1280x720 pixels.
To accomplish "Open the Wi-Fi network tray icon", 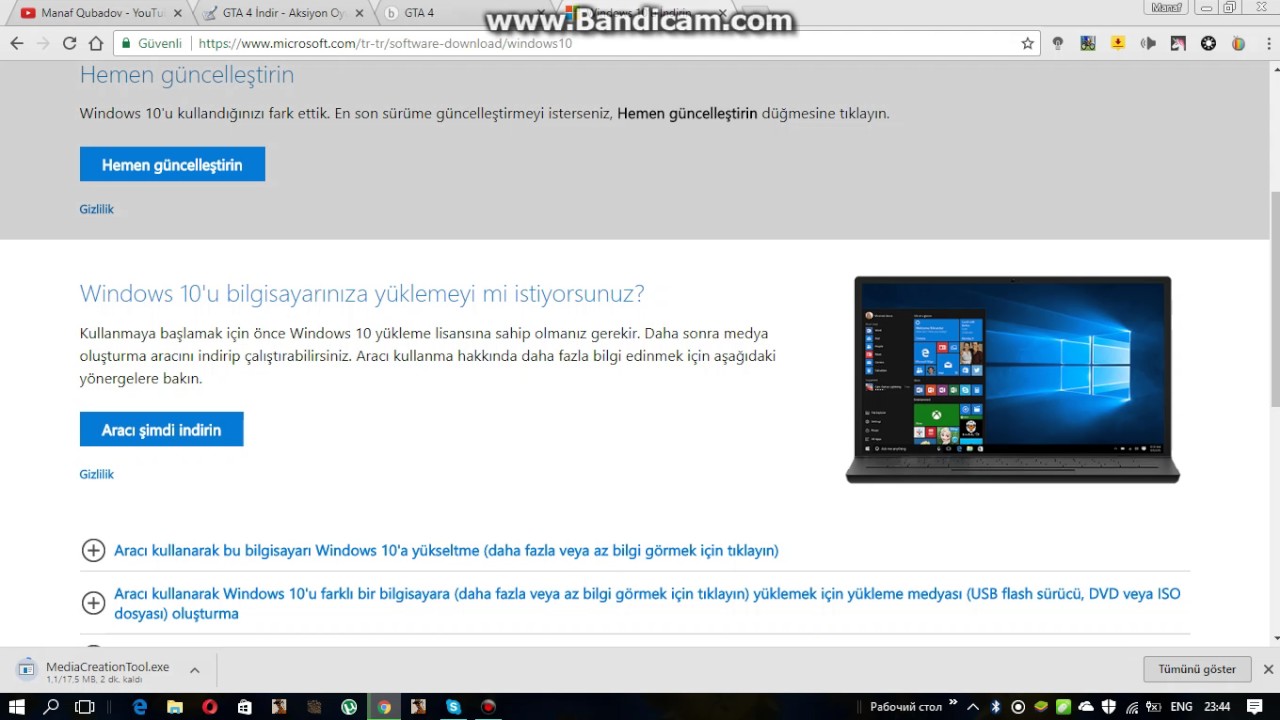I will click(1132, 706).
